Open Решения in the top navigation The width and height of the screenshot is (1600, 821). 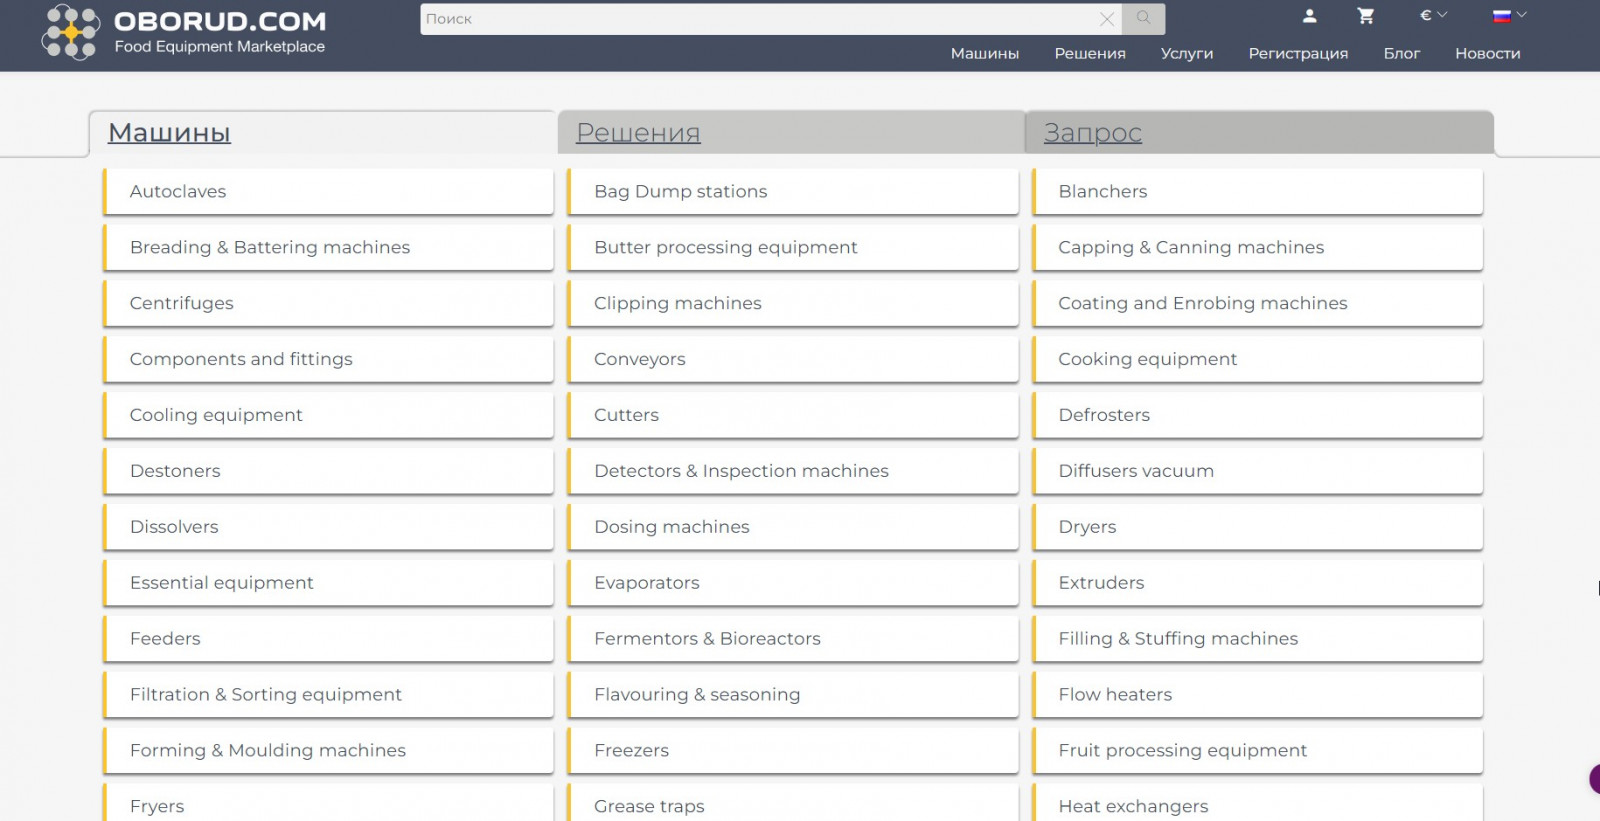[x=1090, y=54]
